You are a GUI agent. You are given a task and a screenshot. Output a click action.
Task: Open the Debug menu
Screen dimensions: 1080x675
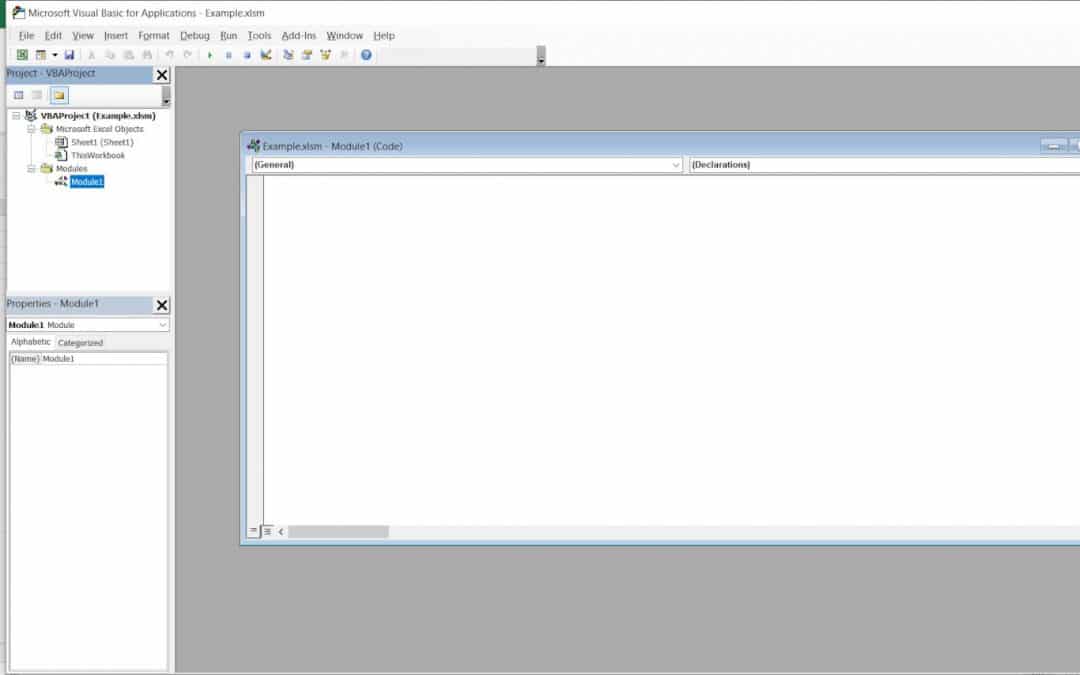point(195,36)
